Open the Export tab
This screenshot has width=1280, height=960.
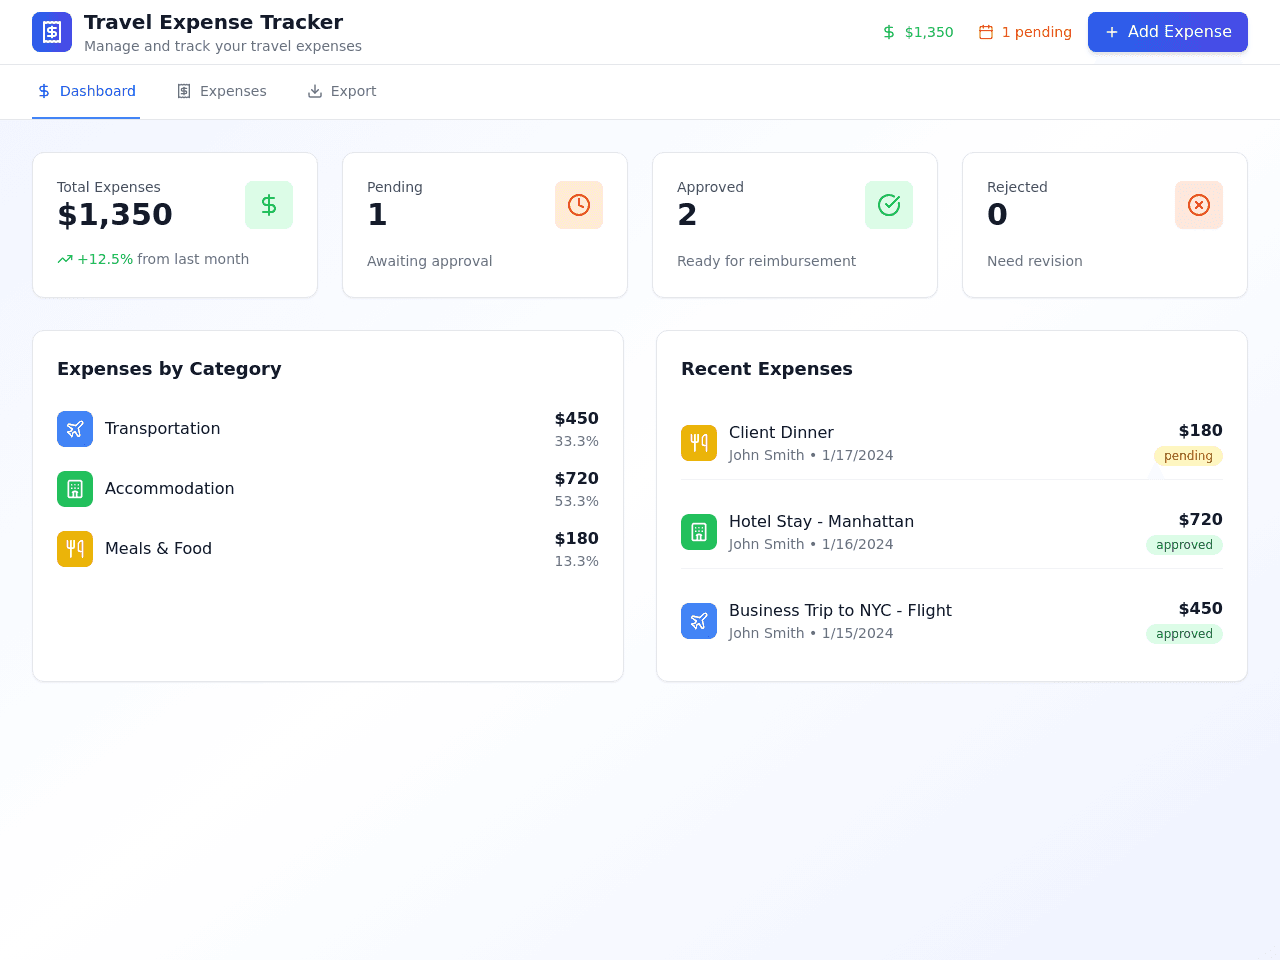coord(342,91)
